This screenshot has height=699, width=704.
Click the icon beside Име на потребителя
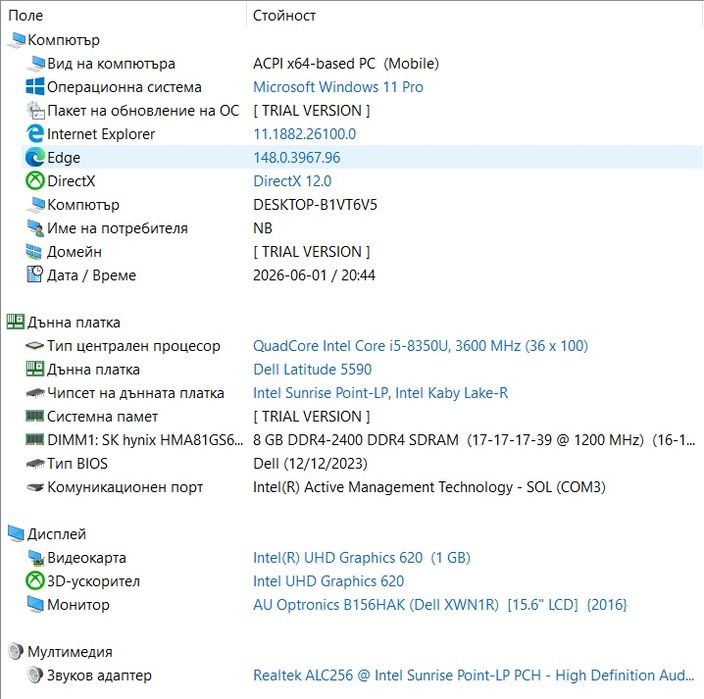coord(35,228)
